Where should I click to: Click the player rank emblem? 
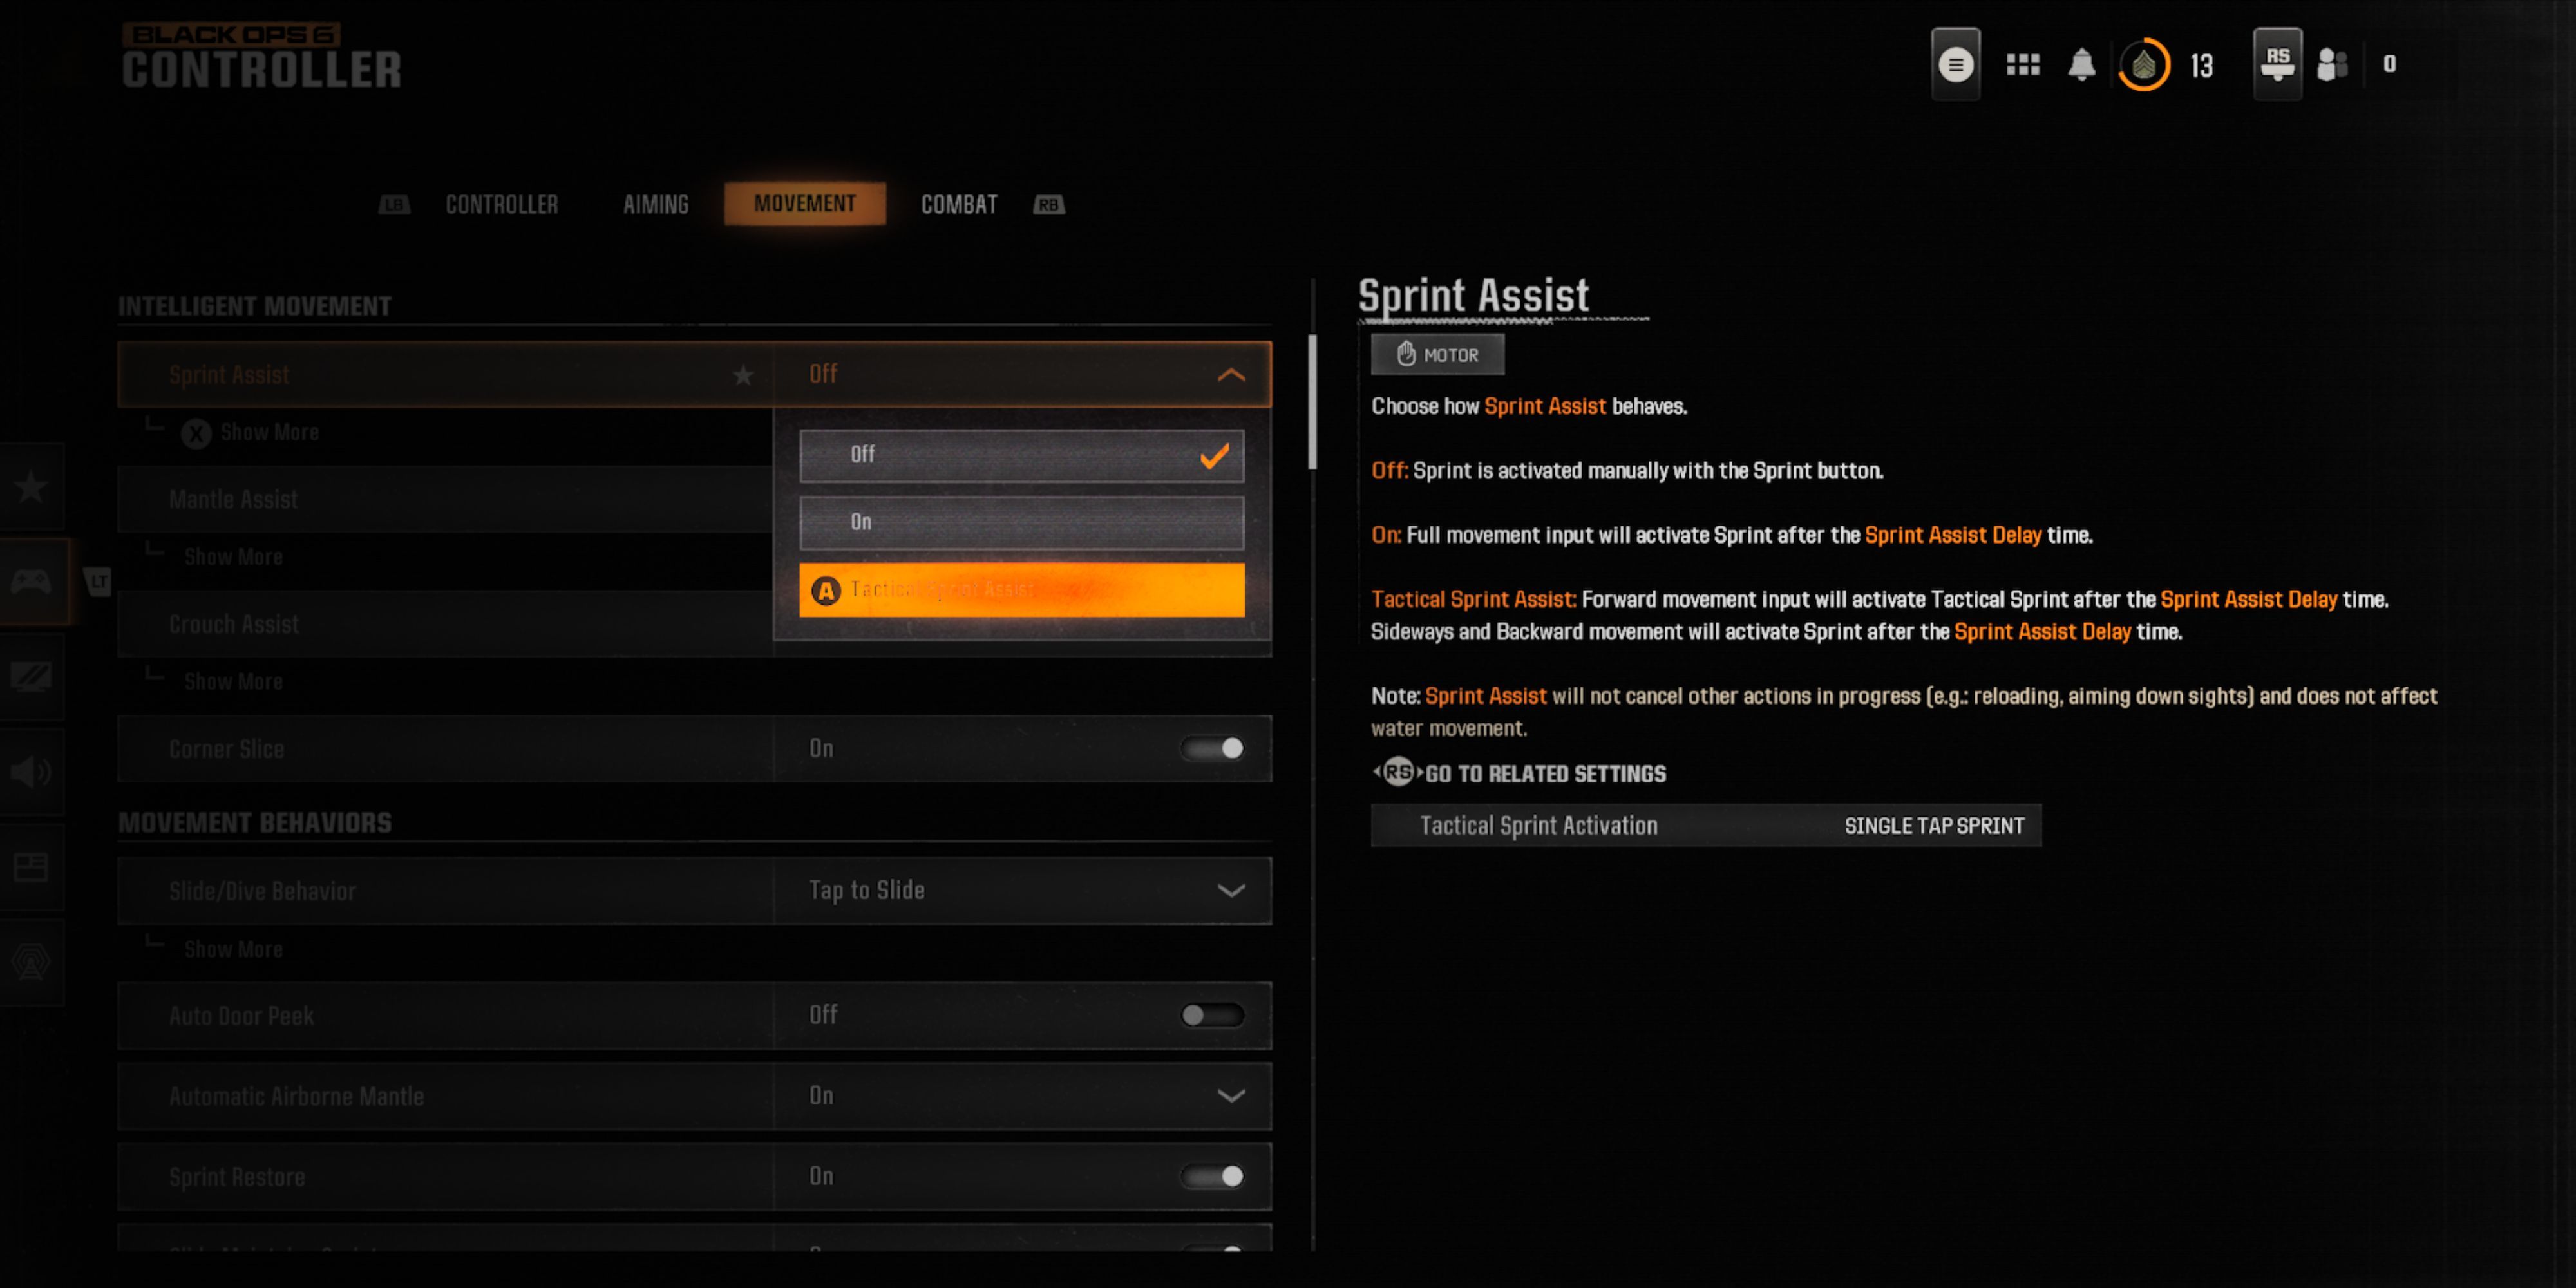coord(2143,65)
